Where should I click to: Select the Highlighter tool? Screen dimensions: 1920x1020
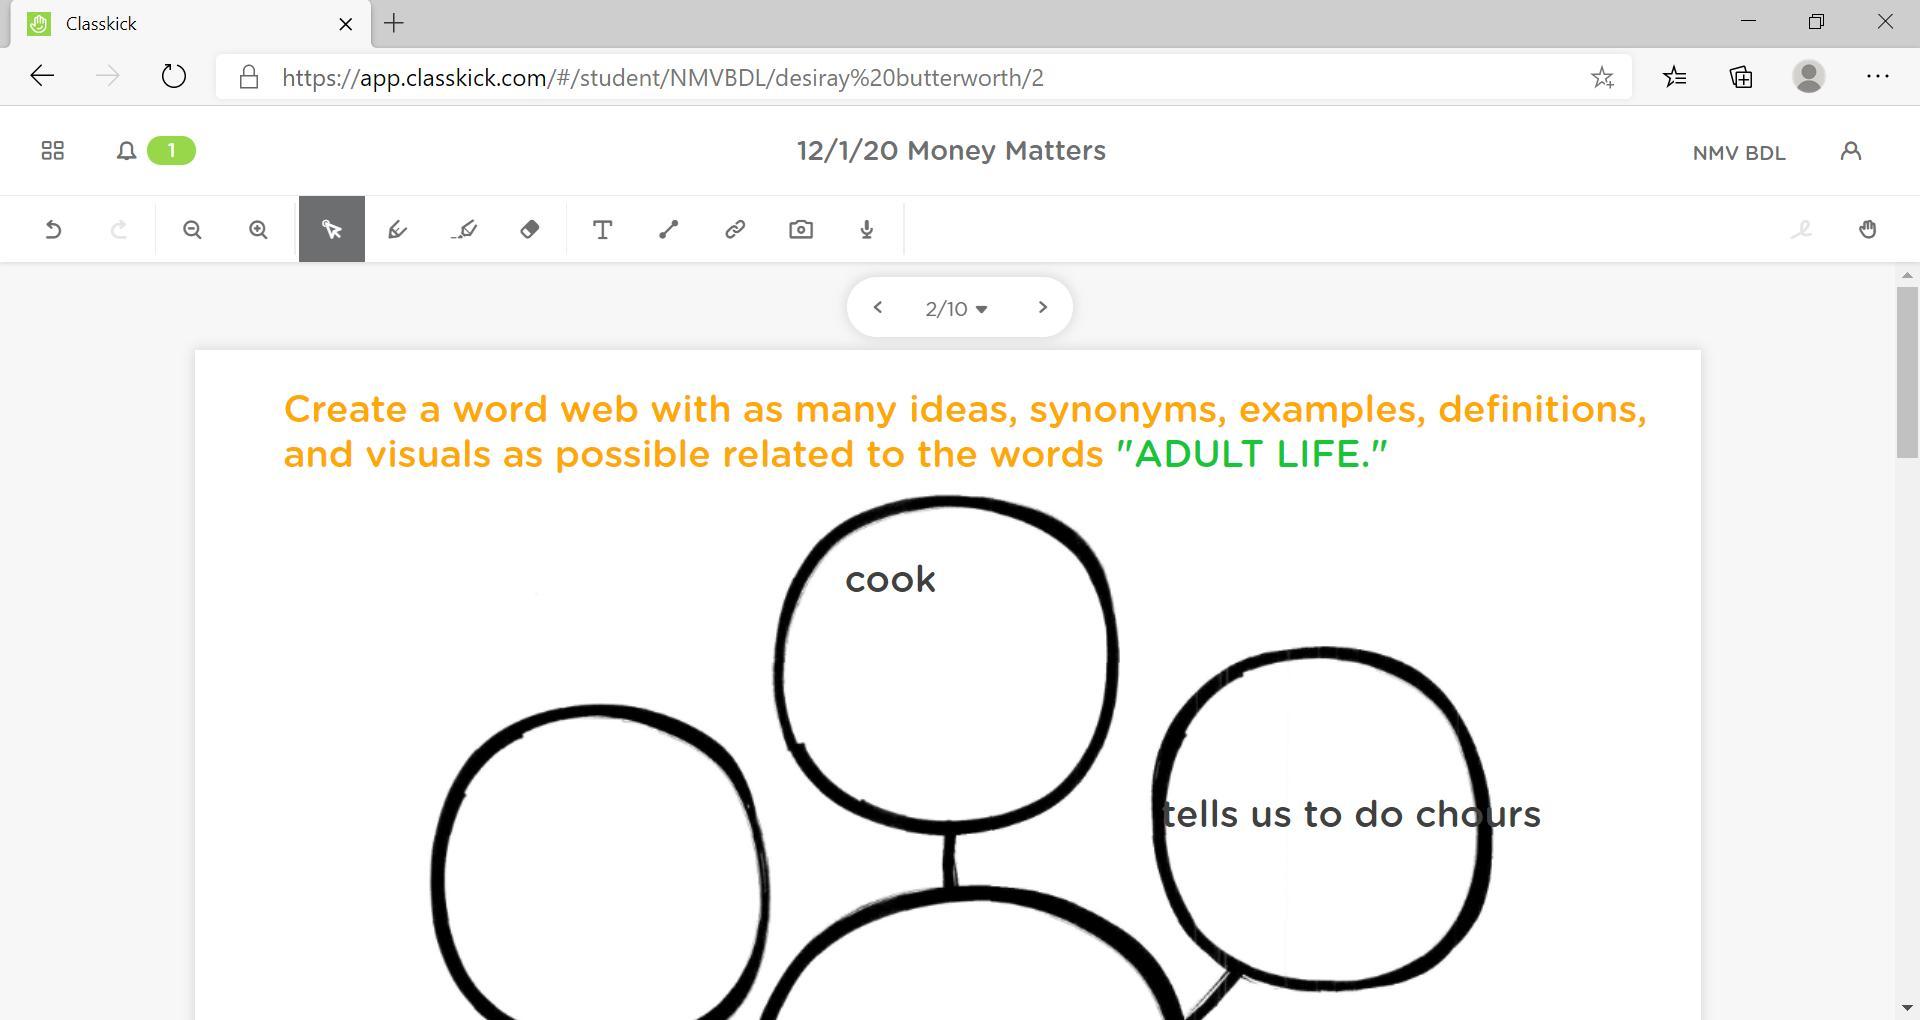coord(464,230)
